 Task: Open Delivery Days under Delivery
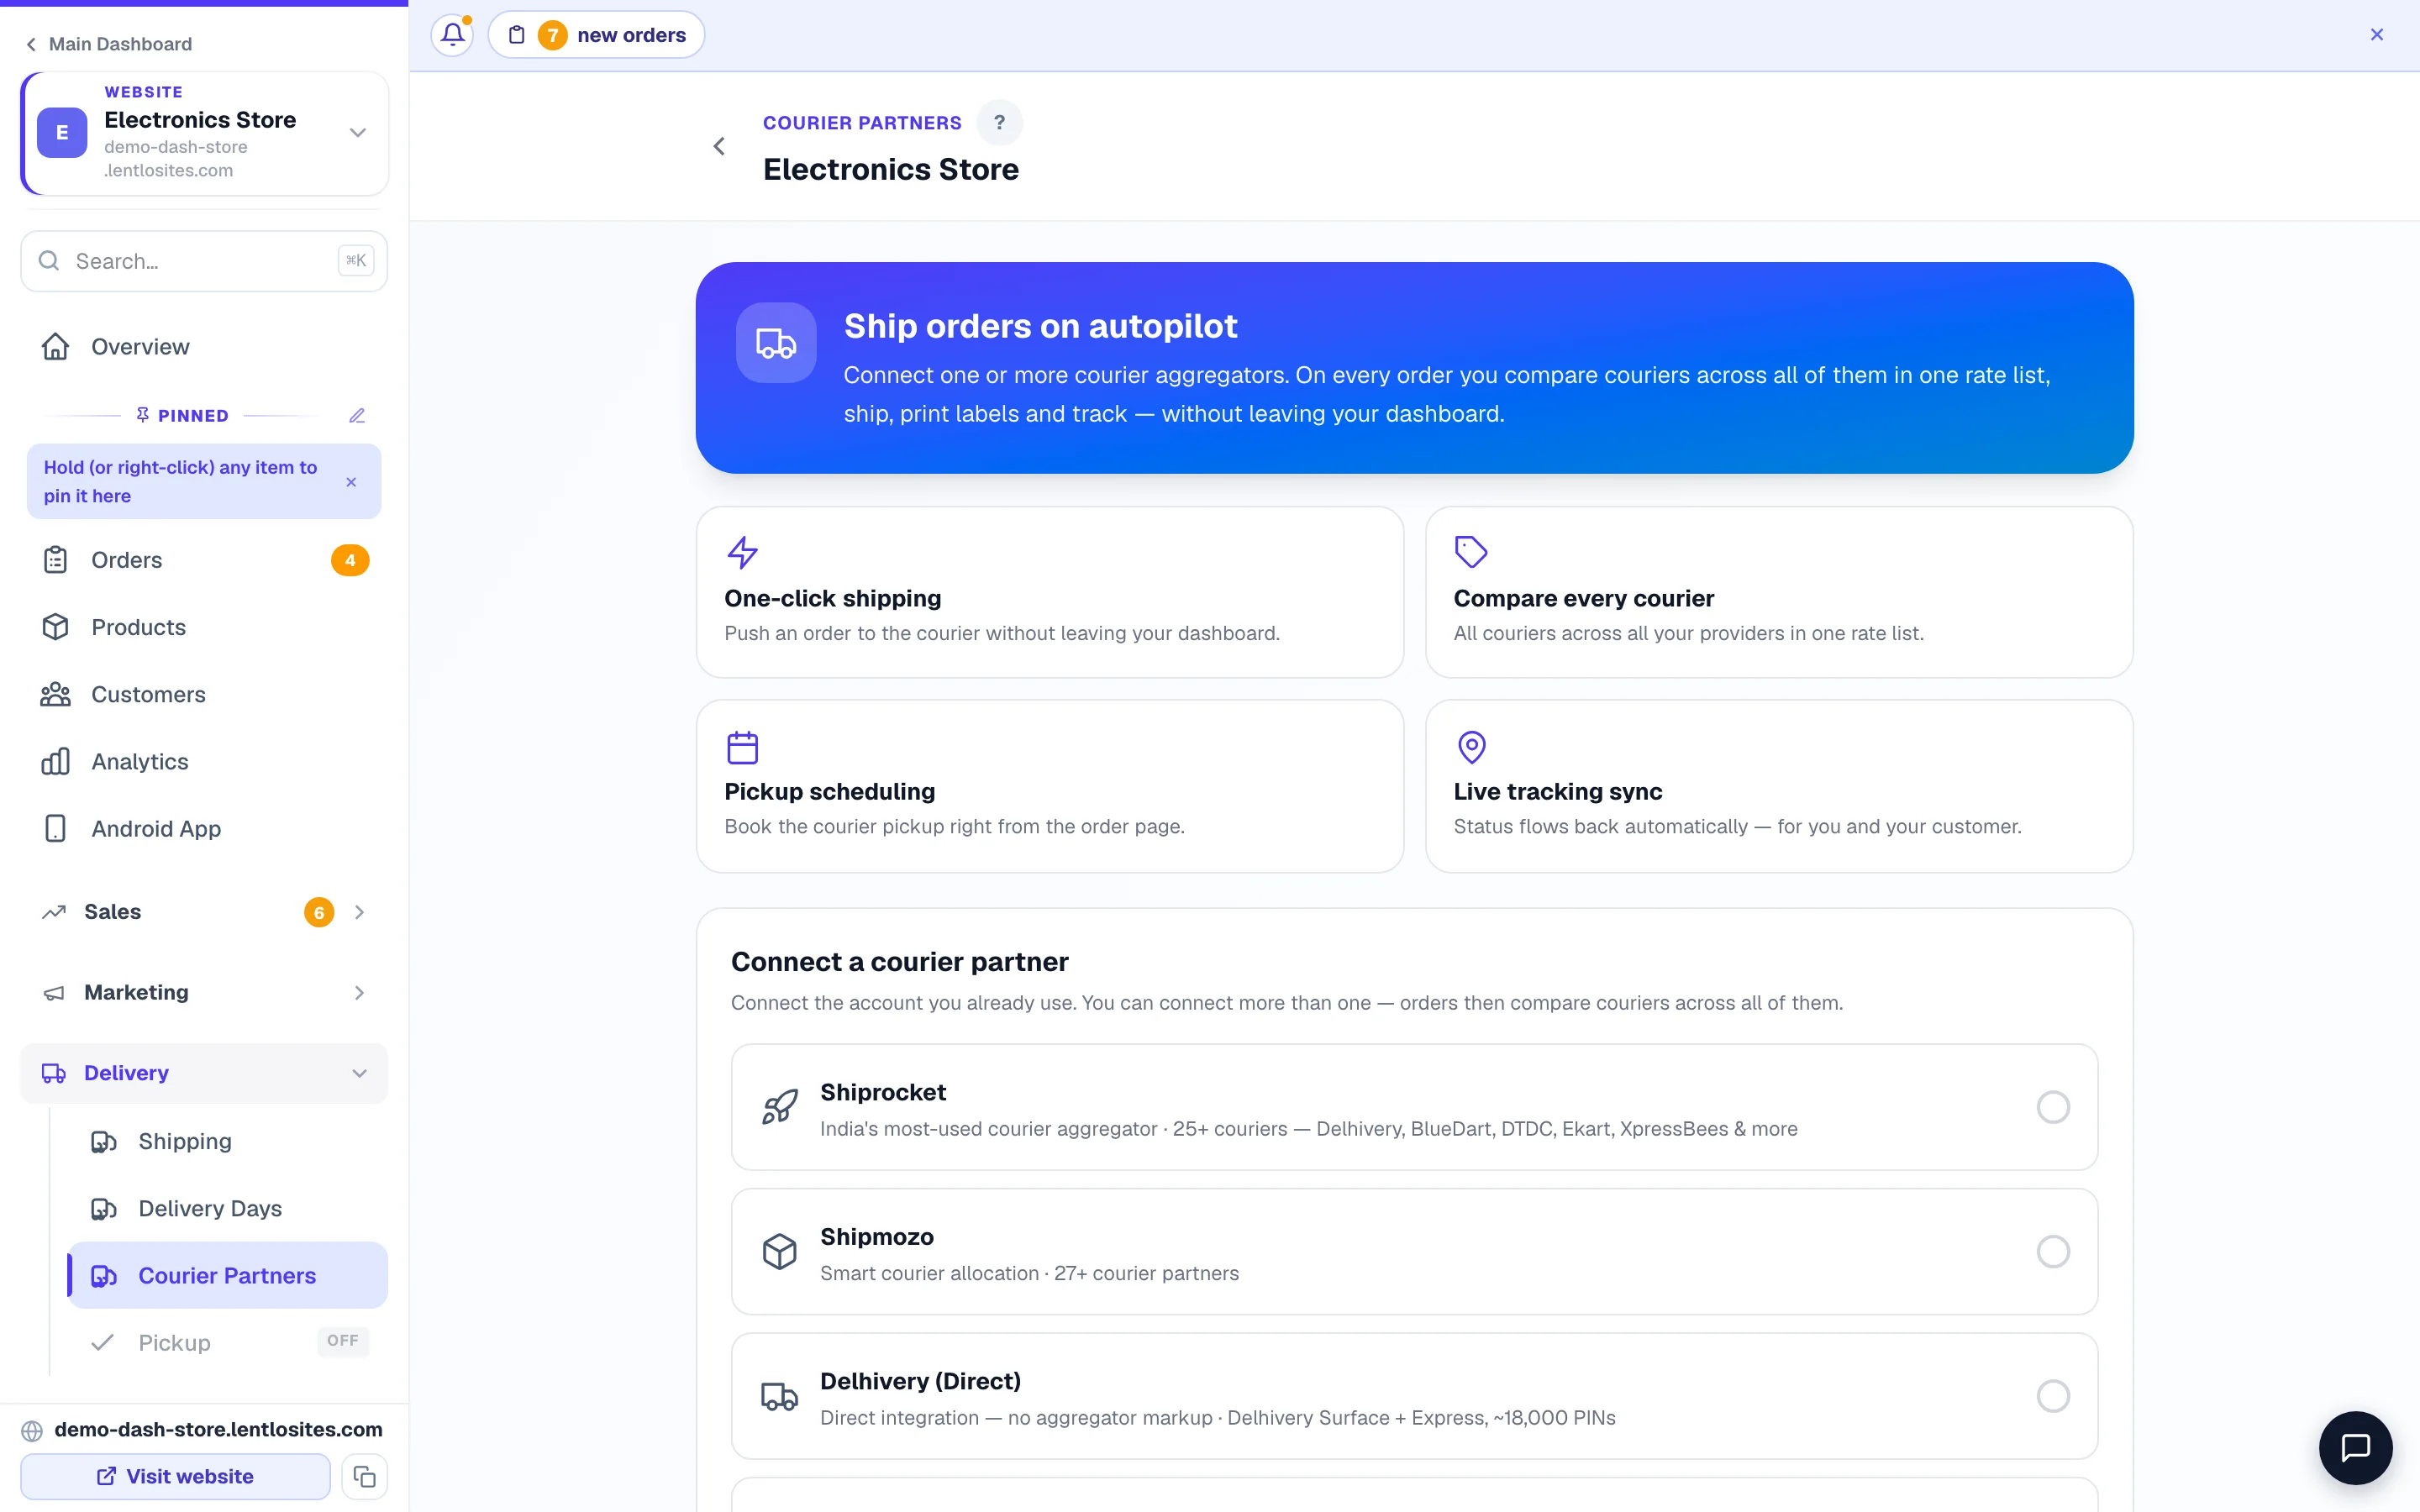pos(227,1208)
